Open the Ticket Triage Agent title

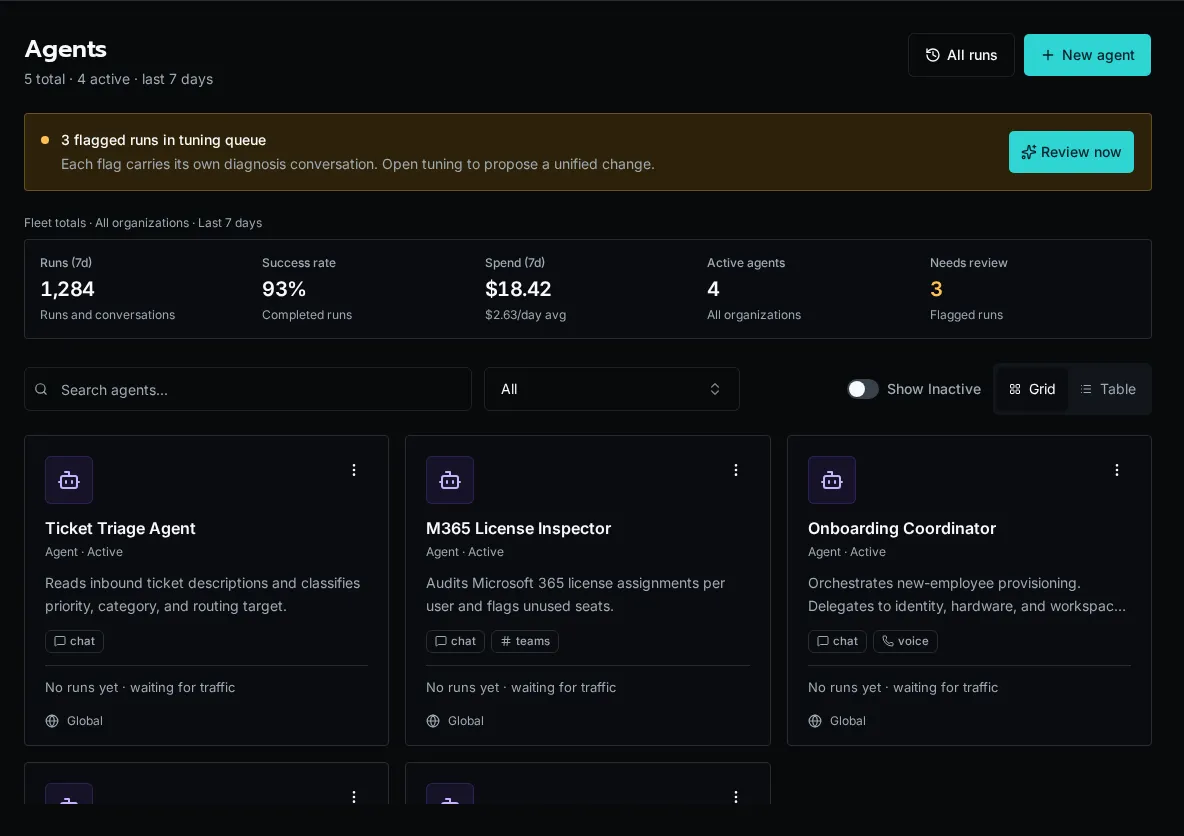[x=120, y=529]
